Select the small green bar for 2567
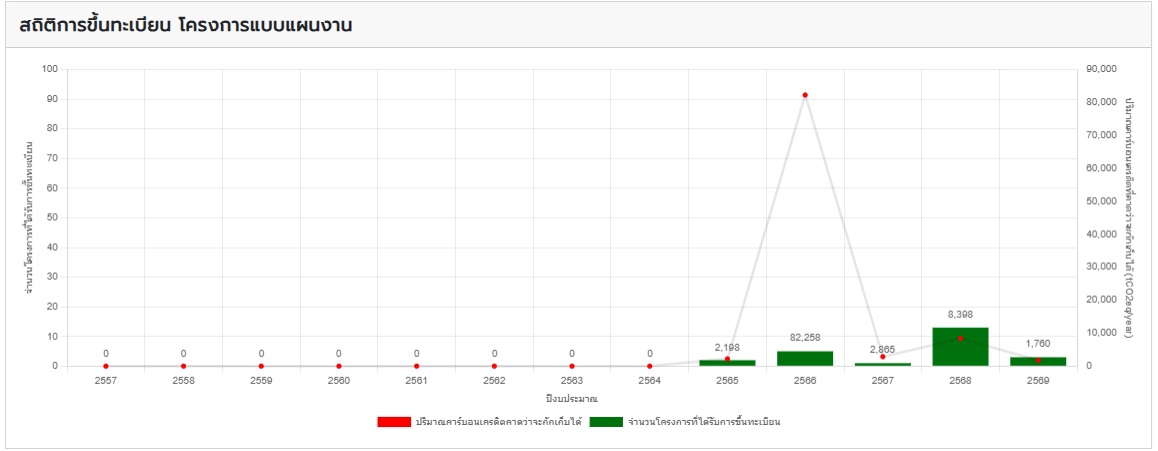 click(882, 364)
